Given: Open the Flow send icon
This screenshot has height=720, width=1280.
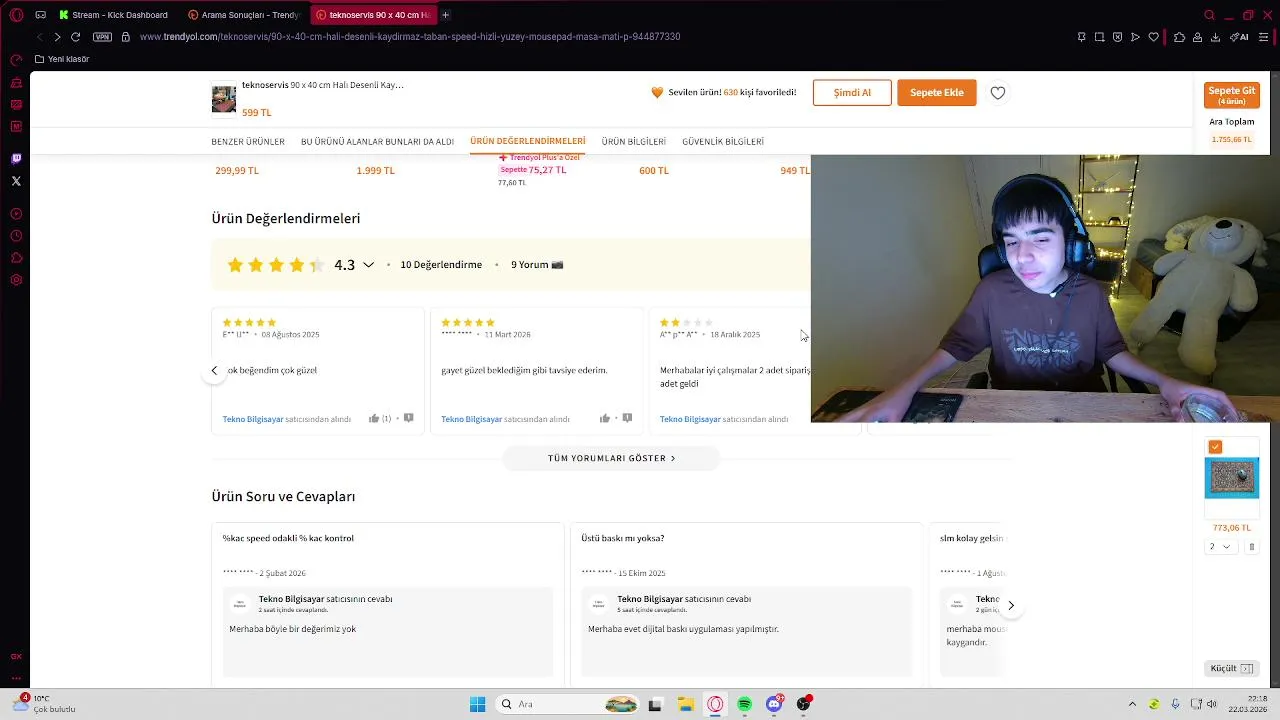Looking at the screenshot, I should pyautogui.click(x=1135, y=37).
